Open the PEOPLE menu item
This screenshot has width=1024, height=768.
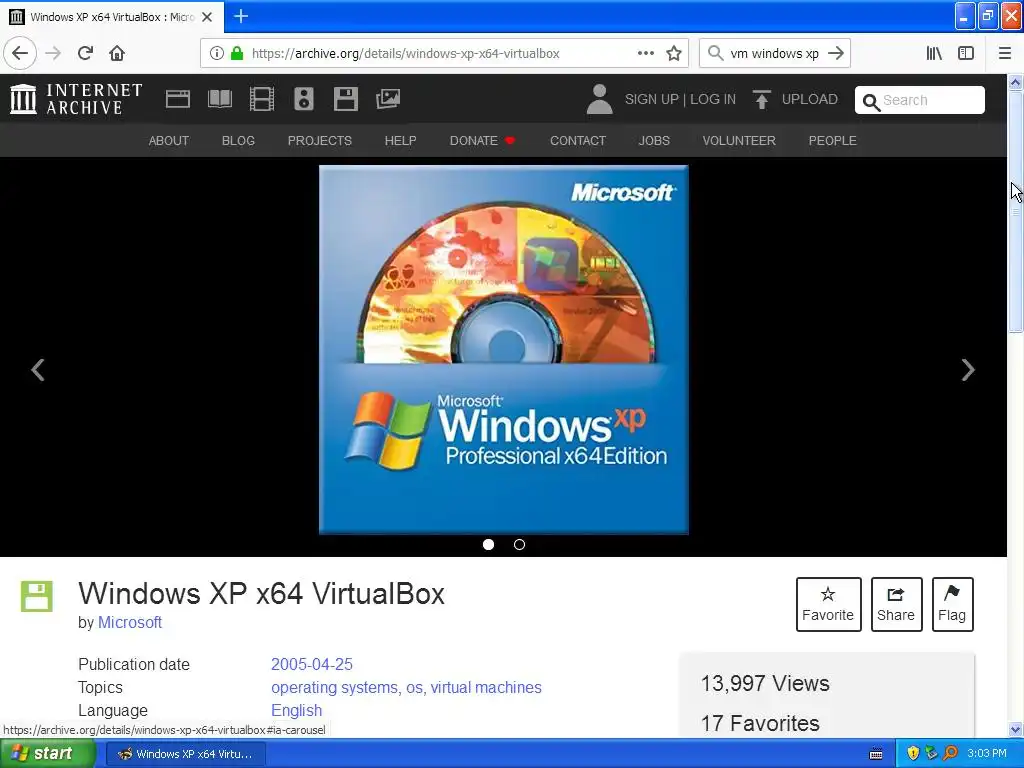click(833, 140)
